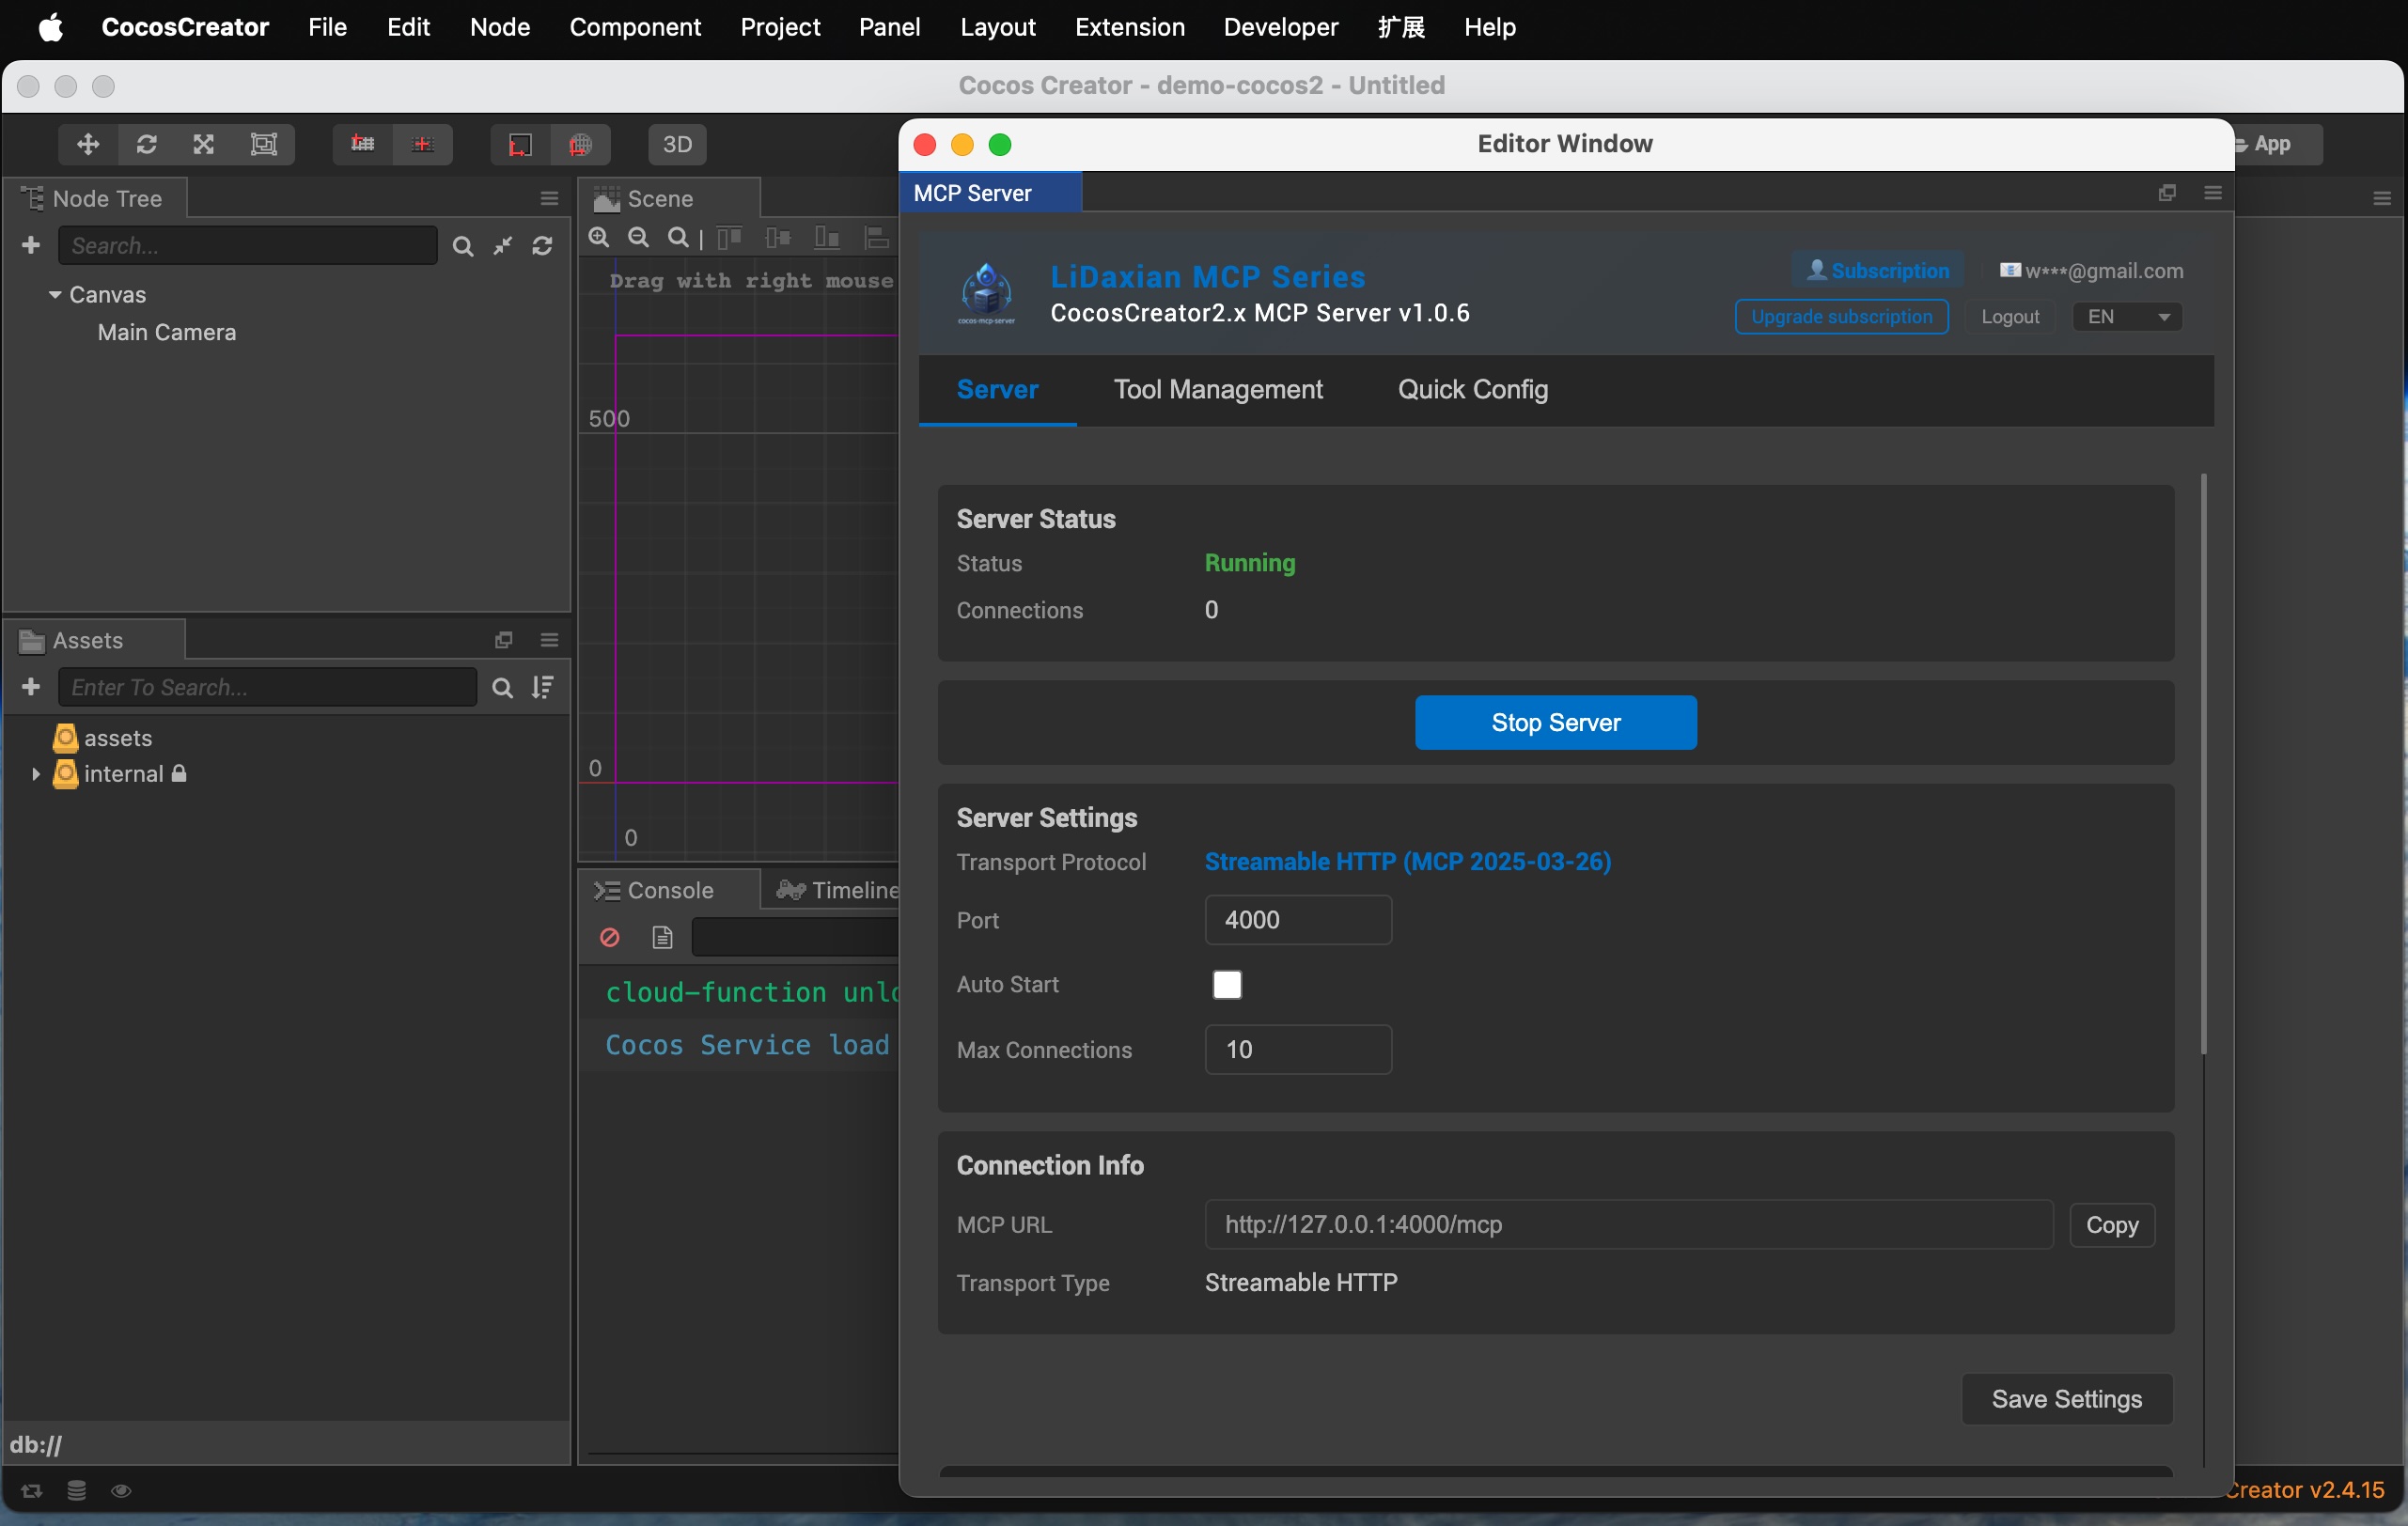Toggle local gizmo rotation mode
The image size is (2408, 1526).
pyautogui.click(x=519, y=144)
